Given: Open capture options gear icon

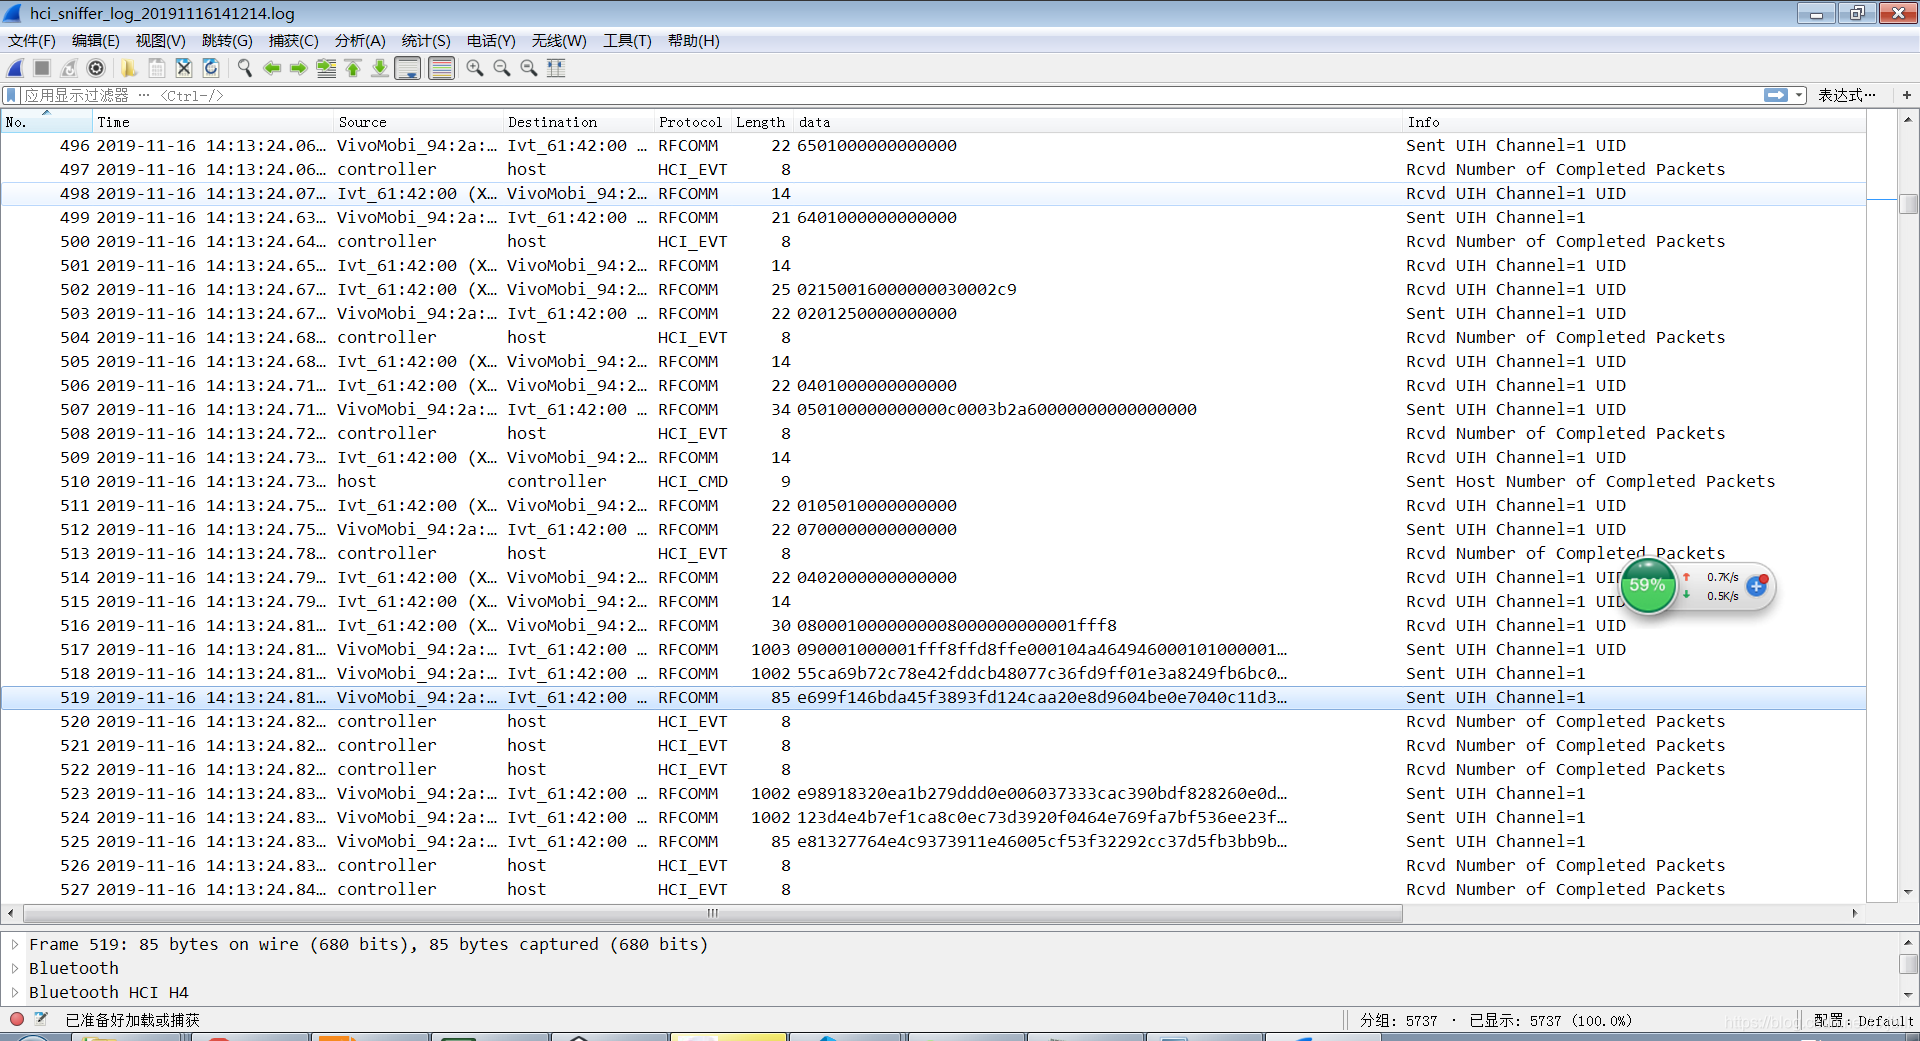Looking at the screenshot, I should tap(96, 68).
